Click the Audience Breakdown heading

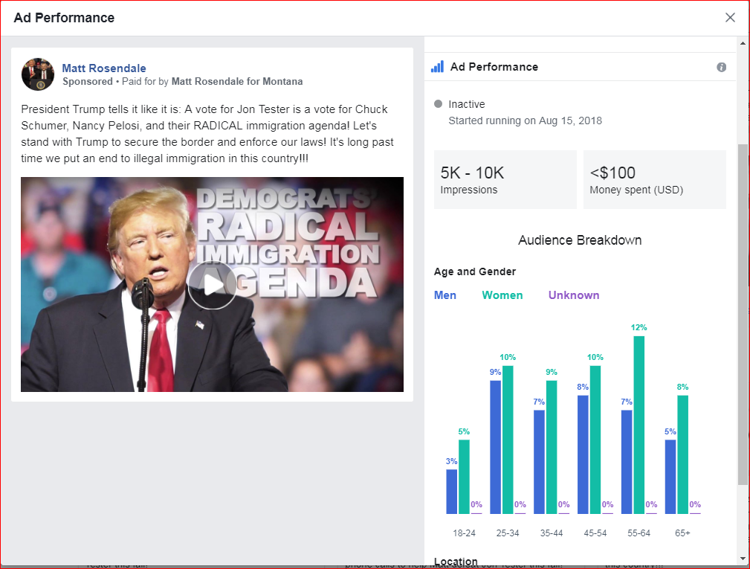click(x=580, y=240)
